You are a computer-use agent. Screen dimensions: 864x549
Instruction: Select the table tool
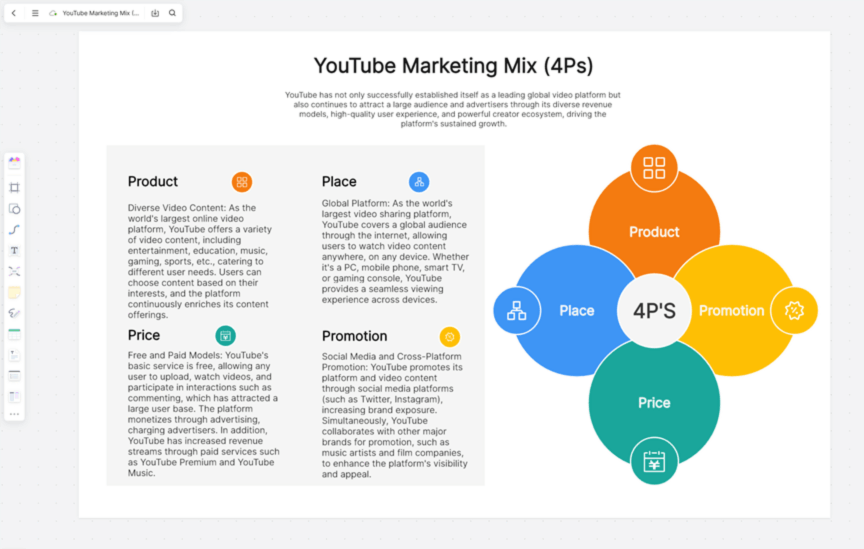pos(14,334)
